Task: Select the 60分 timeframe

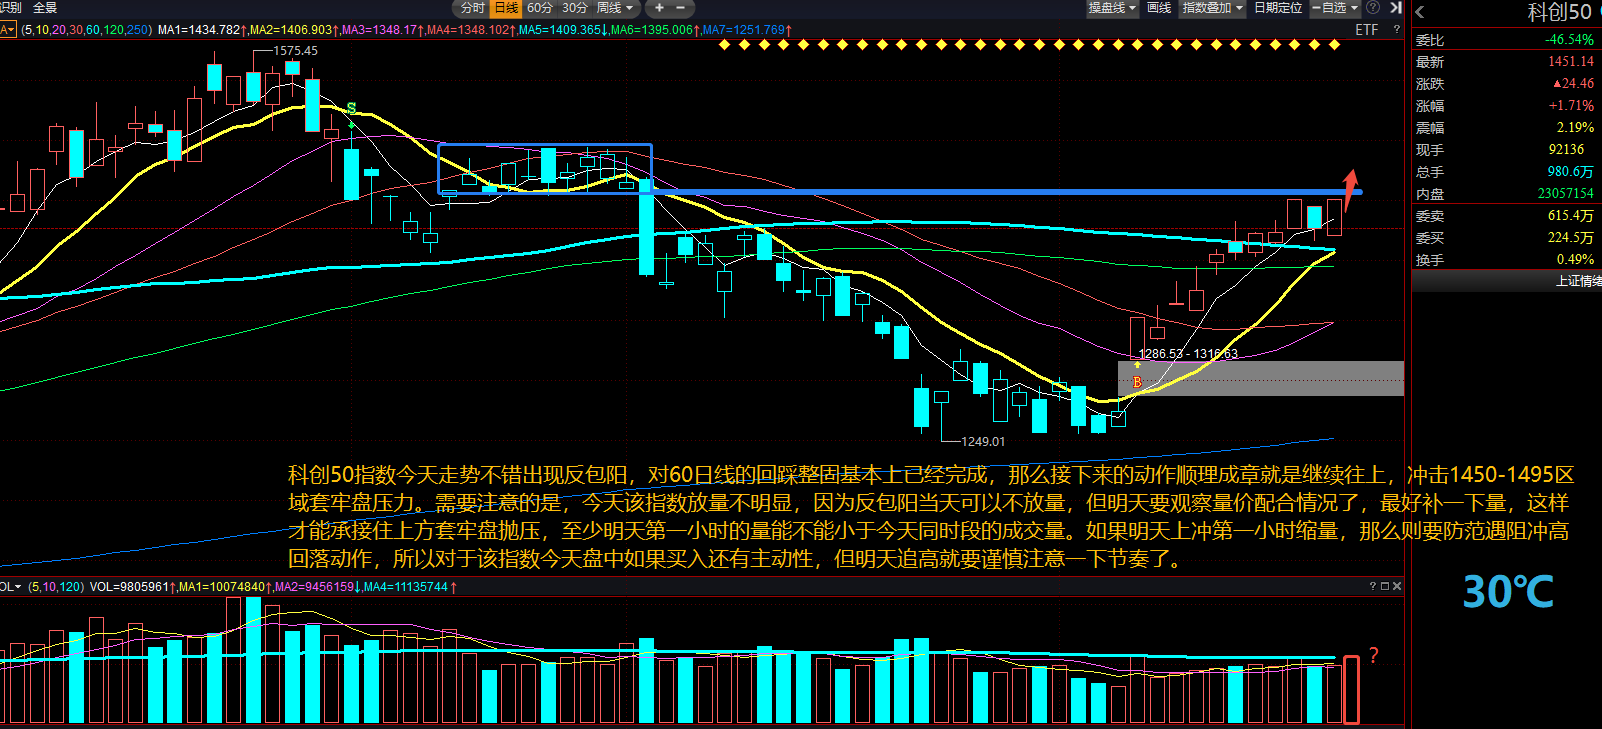Action: (x=540, y=8)
